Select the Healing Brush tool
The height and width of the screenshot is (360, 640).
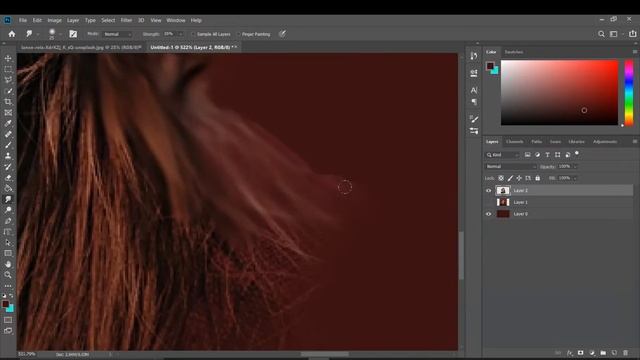tap(8, 134)
